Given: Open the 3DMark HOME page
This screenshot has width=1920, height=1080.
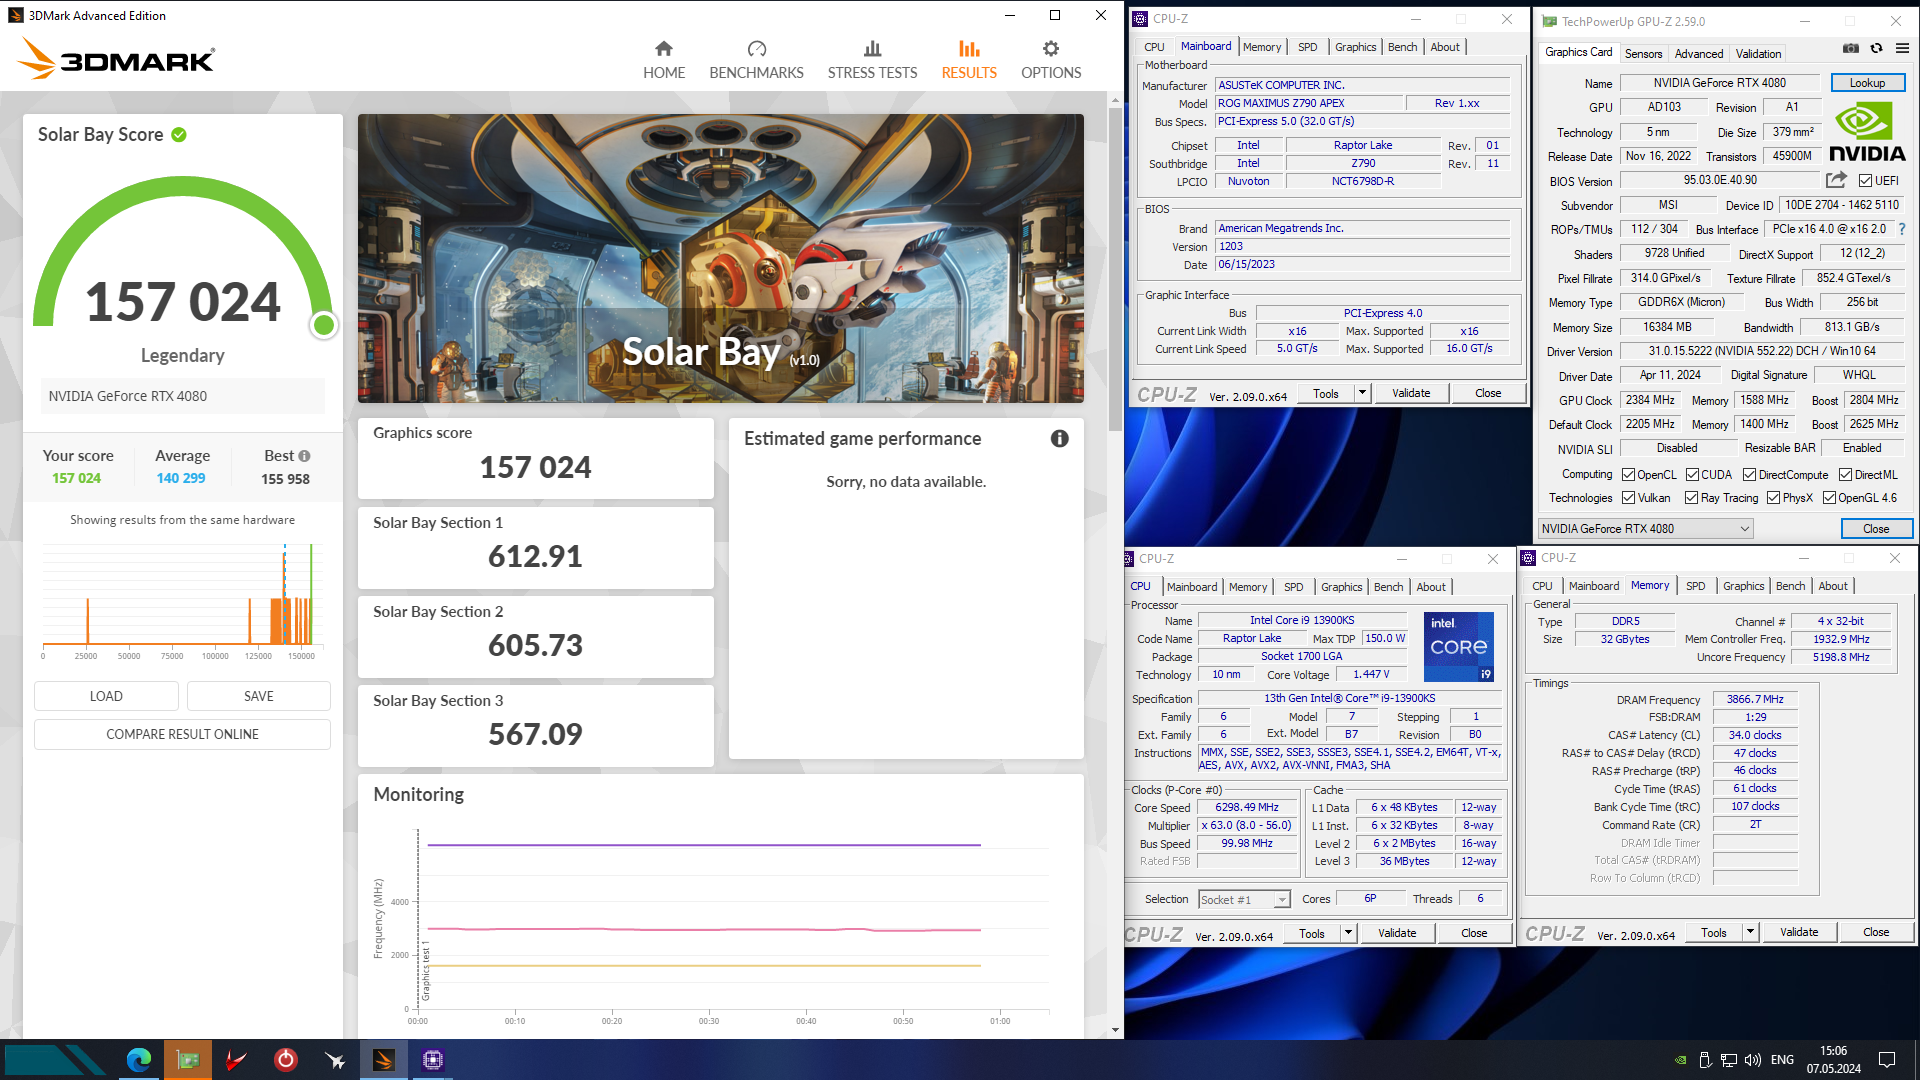Looking at the screenshot, I should pos(664,60).
